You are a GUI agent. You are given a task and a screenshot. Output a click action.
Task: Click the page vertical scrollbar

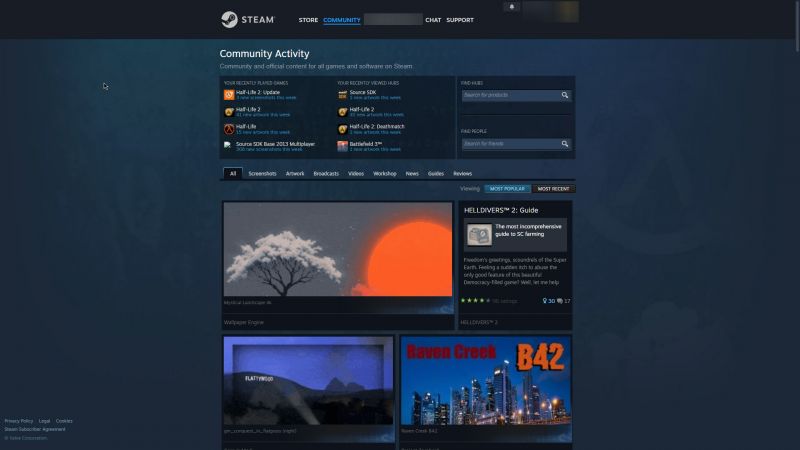(x=797, y=26)
